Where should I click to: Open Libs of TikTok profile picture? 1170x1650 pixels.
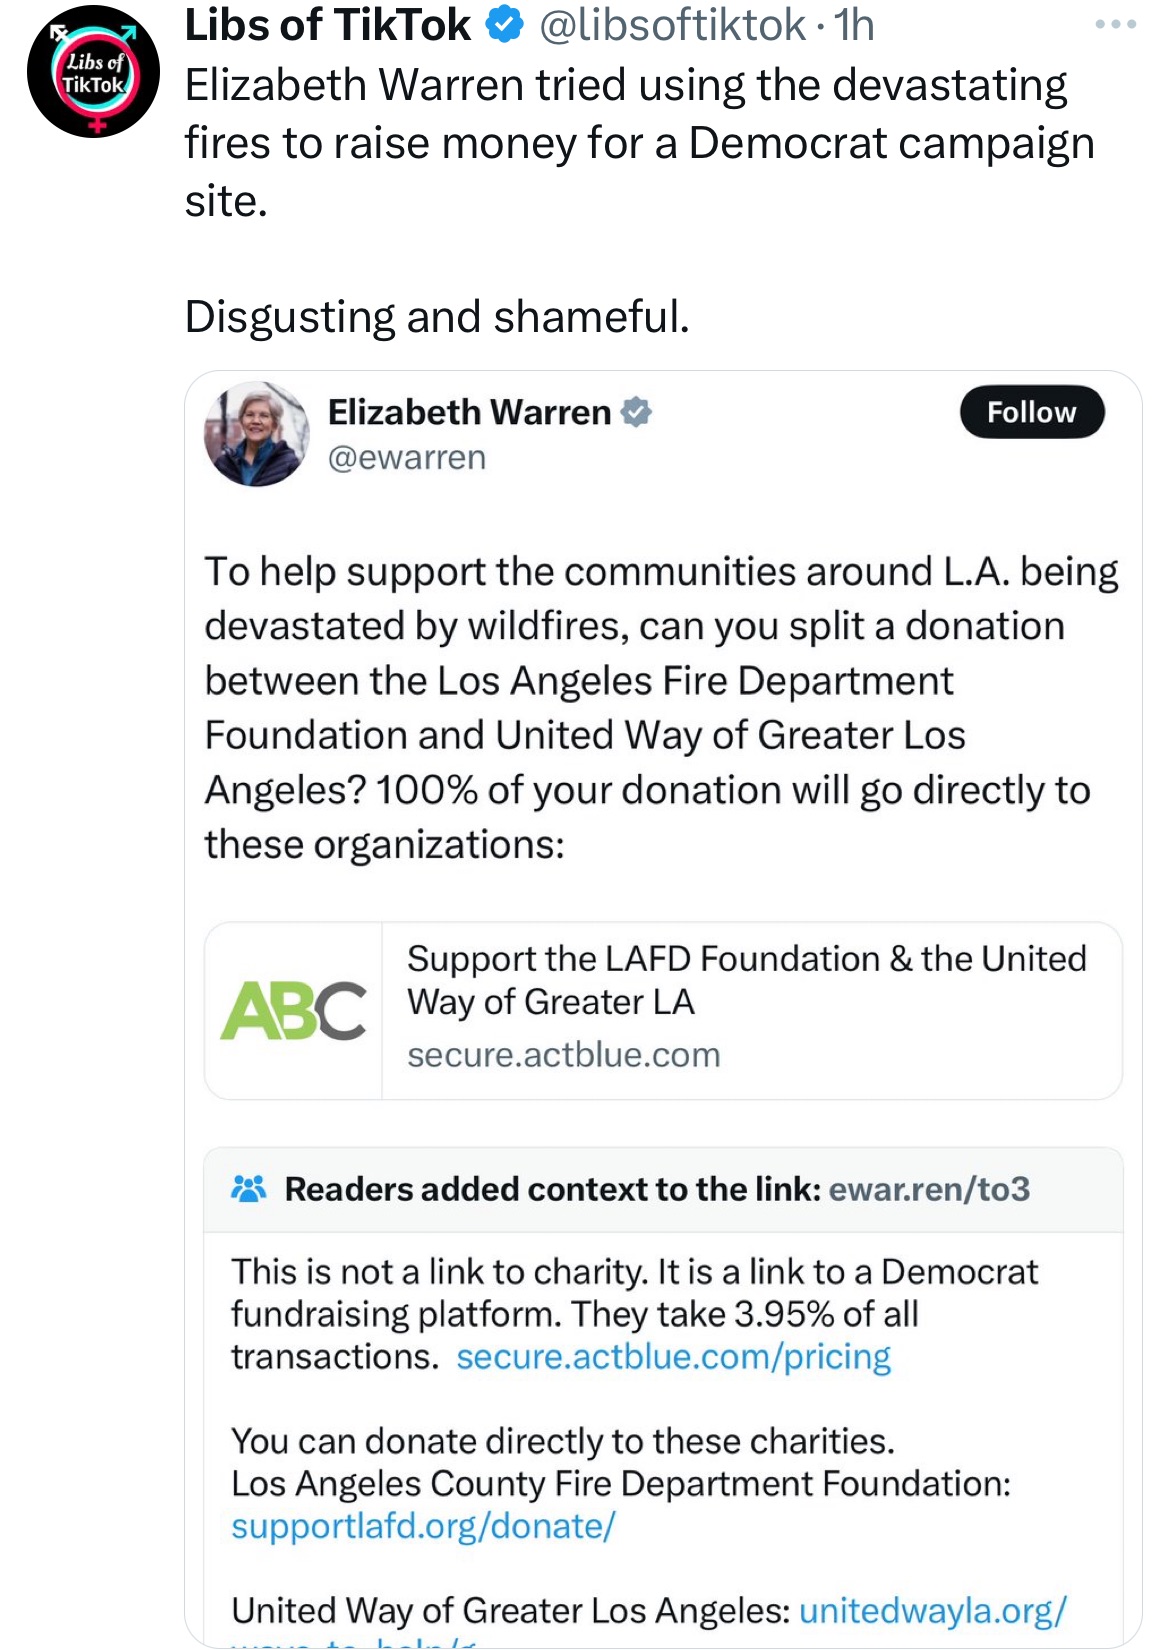coord(93,72)
